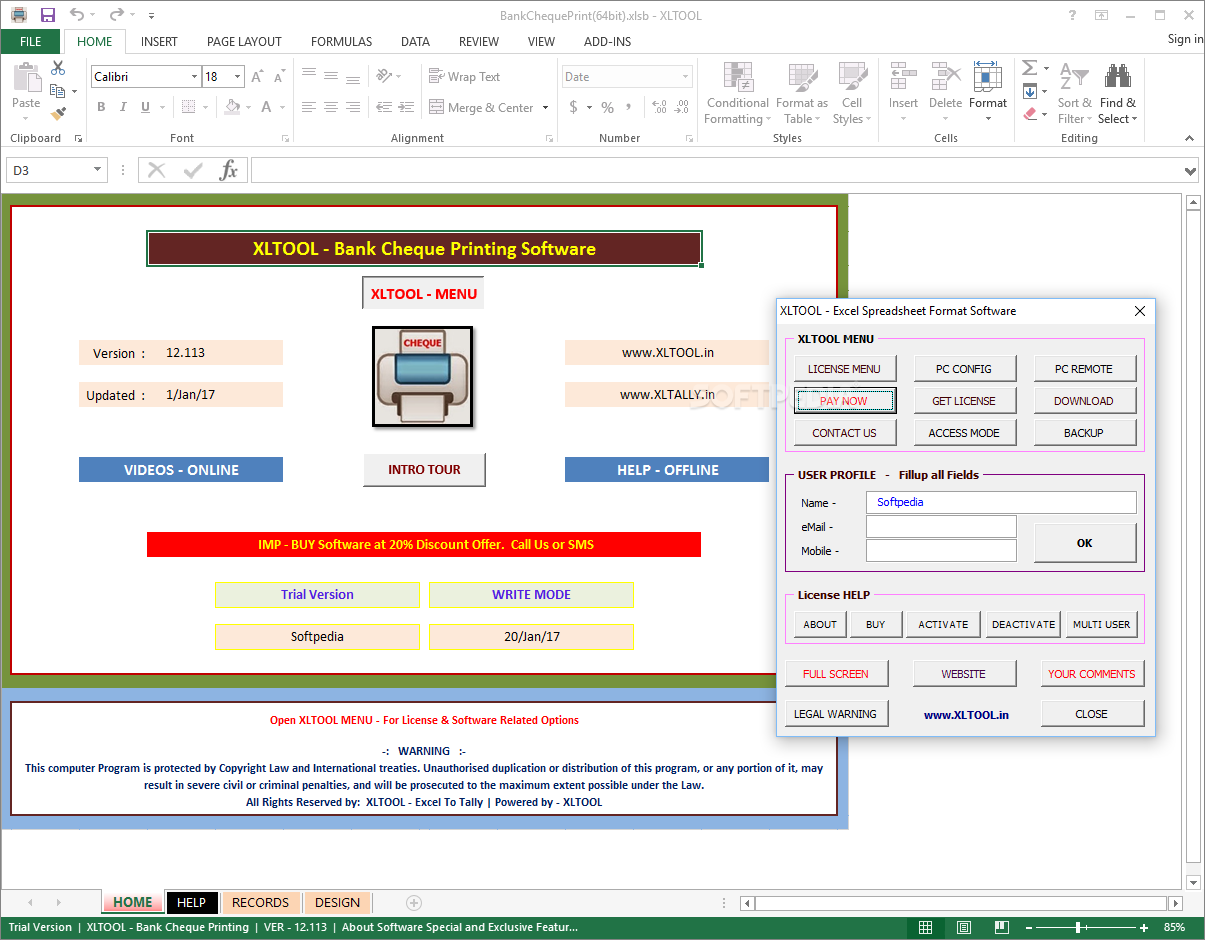
Task: Open the FILE tab
Action: click(31, 41)
